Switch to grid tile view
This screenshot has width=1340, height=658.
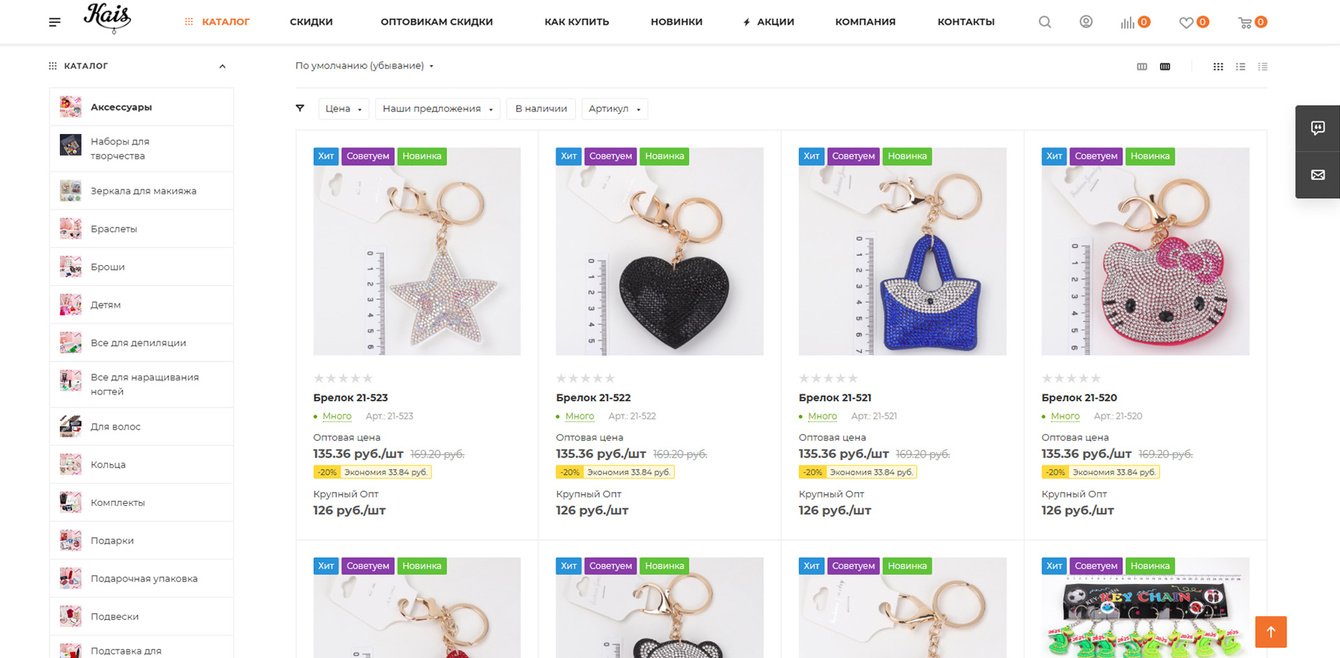click(x=1218, y=67)
